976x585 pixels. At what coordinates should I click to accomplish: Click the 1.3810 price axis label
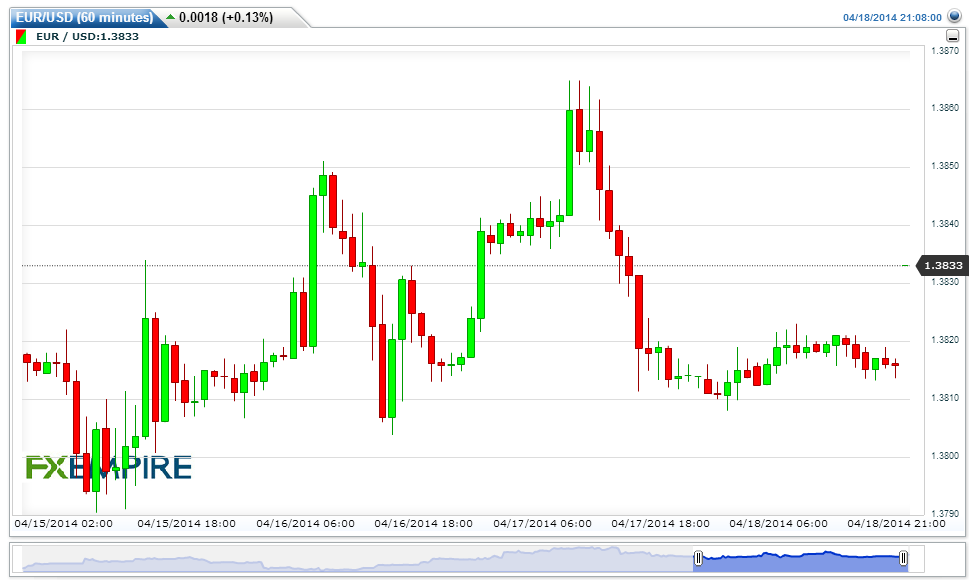(945, 397)
